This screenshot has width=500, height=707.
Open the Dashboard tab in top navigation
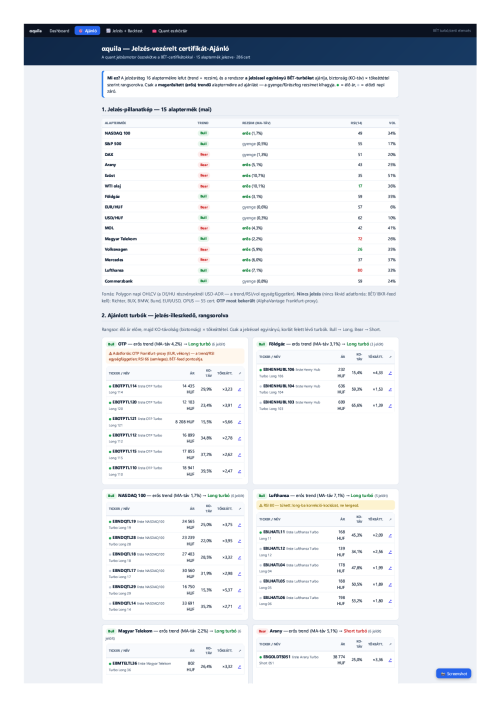[60, 31]
